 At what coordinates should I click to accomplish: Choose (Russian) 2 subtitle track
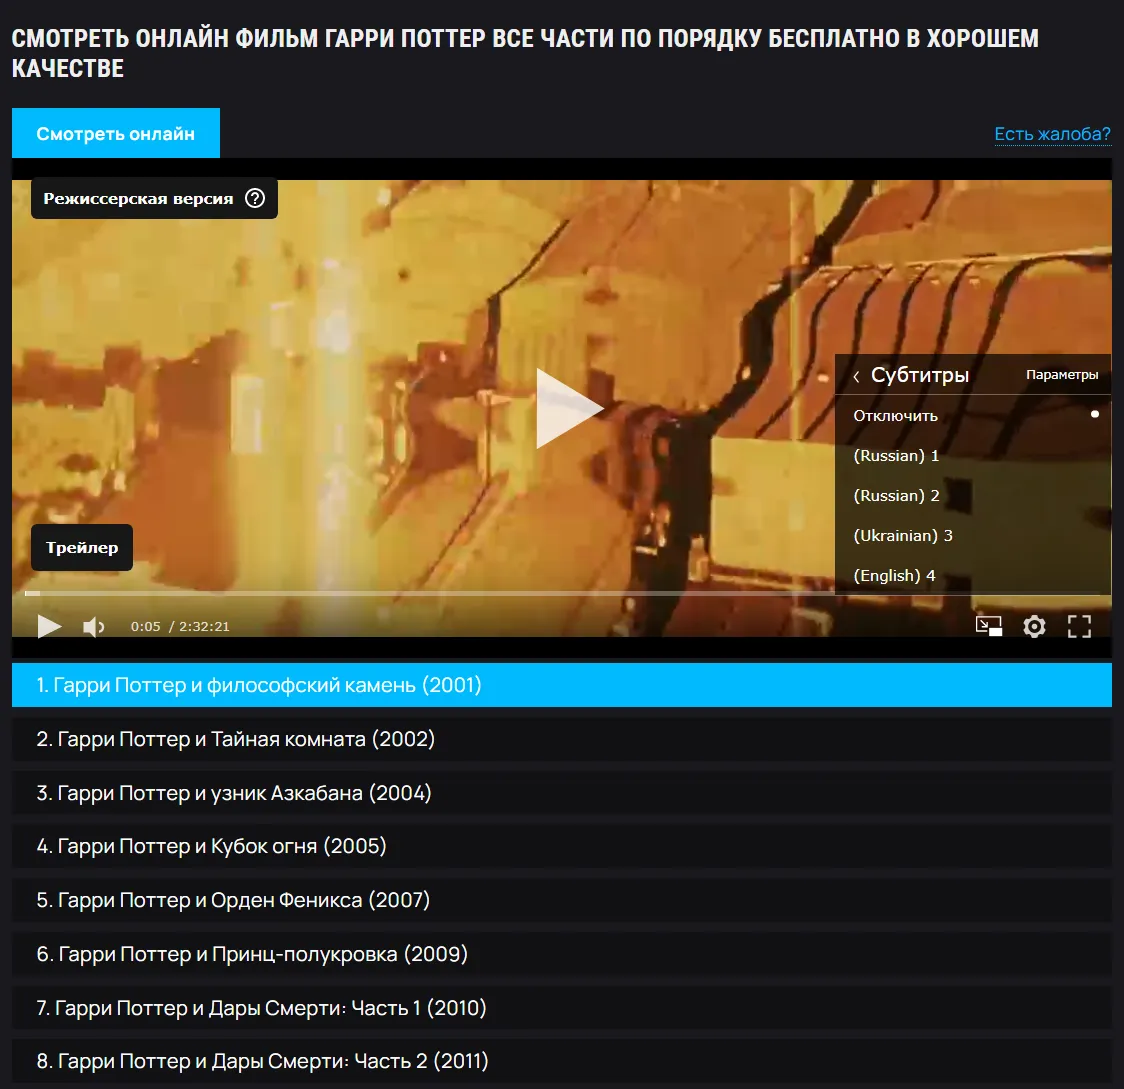pos(973,496)
